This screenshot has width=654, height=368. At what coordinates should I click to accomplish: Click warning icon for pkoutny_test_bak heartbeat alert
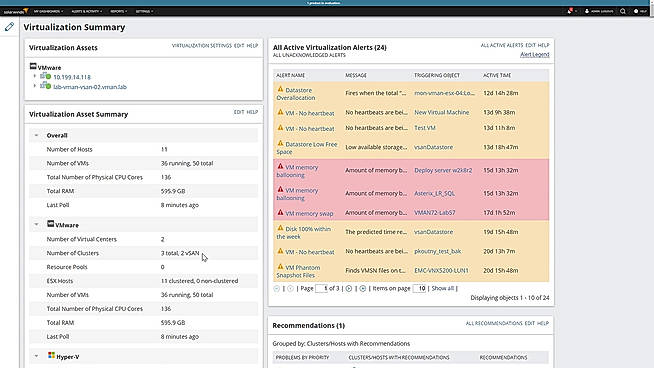pos(280,251)
